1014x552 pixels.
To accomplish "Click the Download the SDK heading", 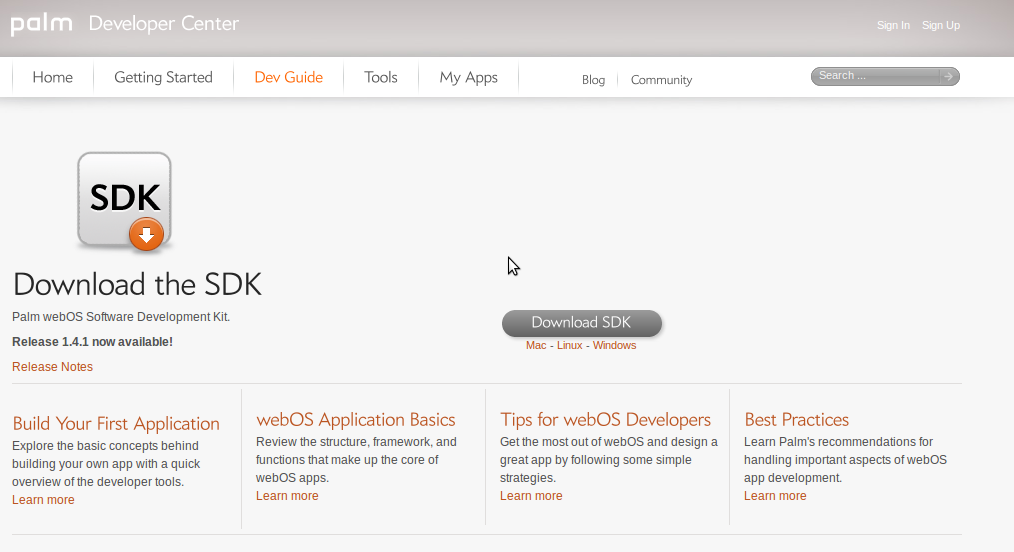I will [x=137, y=284].
